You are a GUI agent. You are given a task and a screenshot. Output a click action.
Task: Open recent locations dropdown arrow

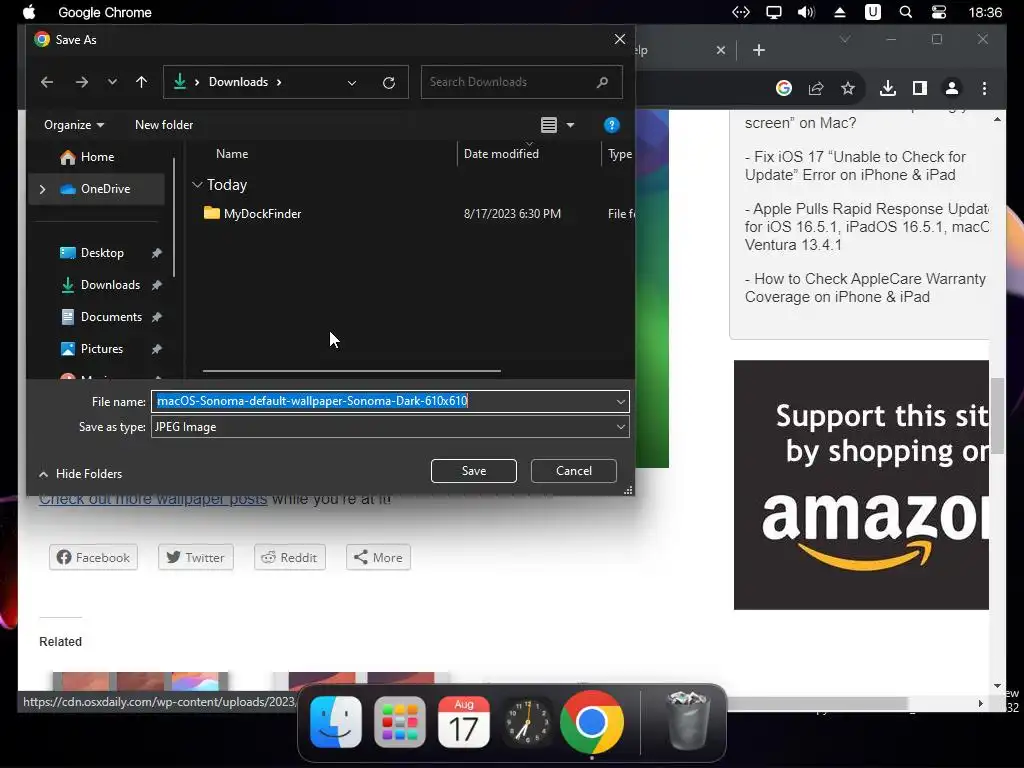(112, 82)
